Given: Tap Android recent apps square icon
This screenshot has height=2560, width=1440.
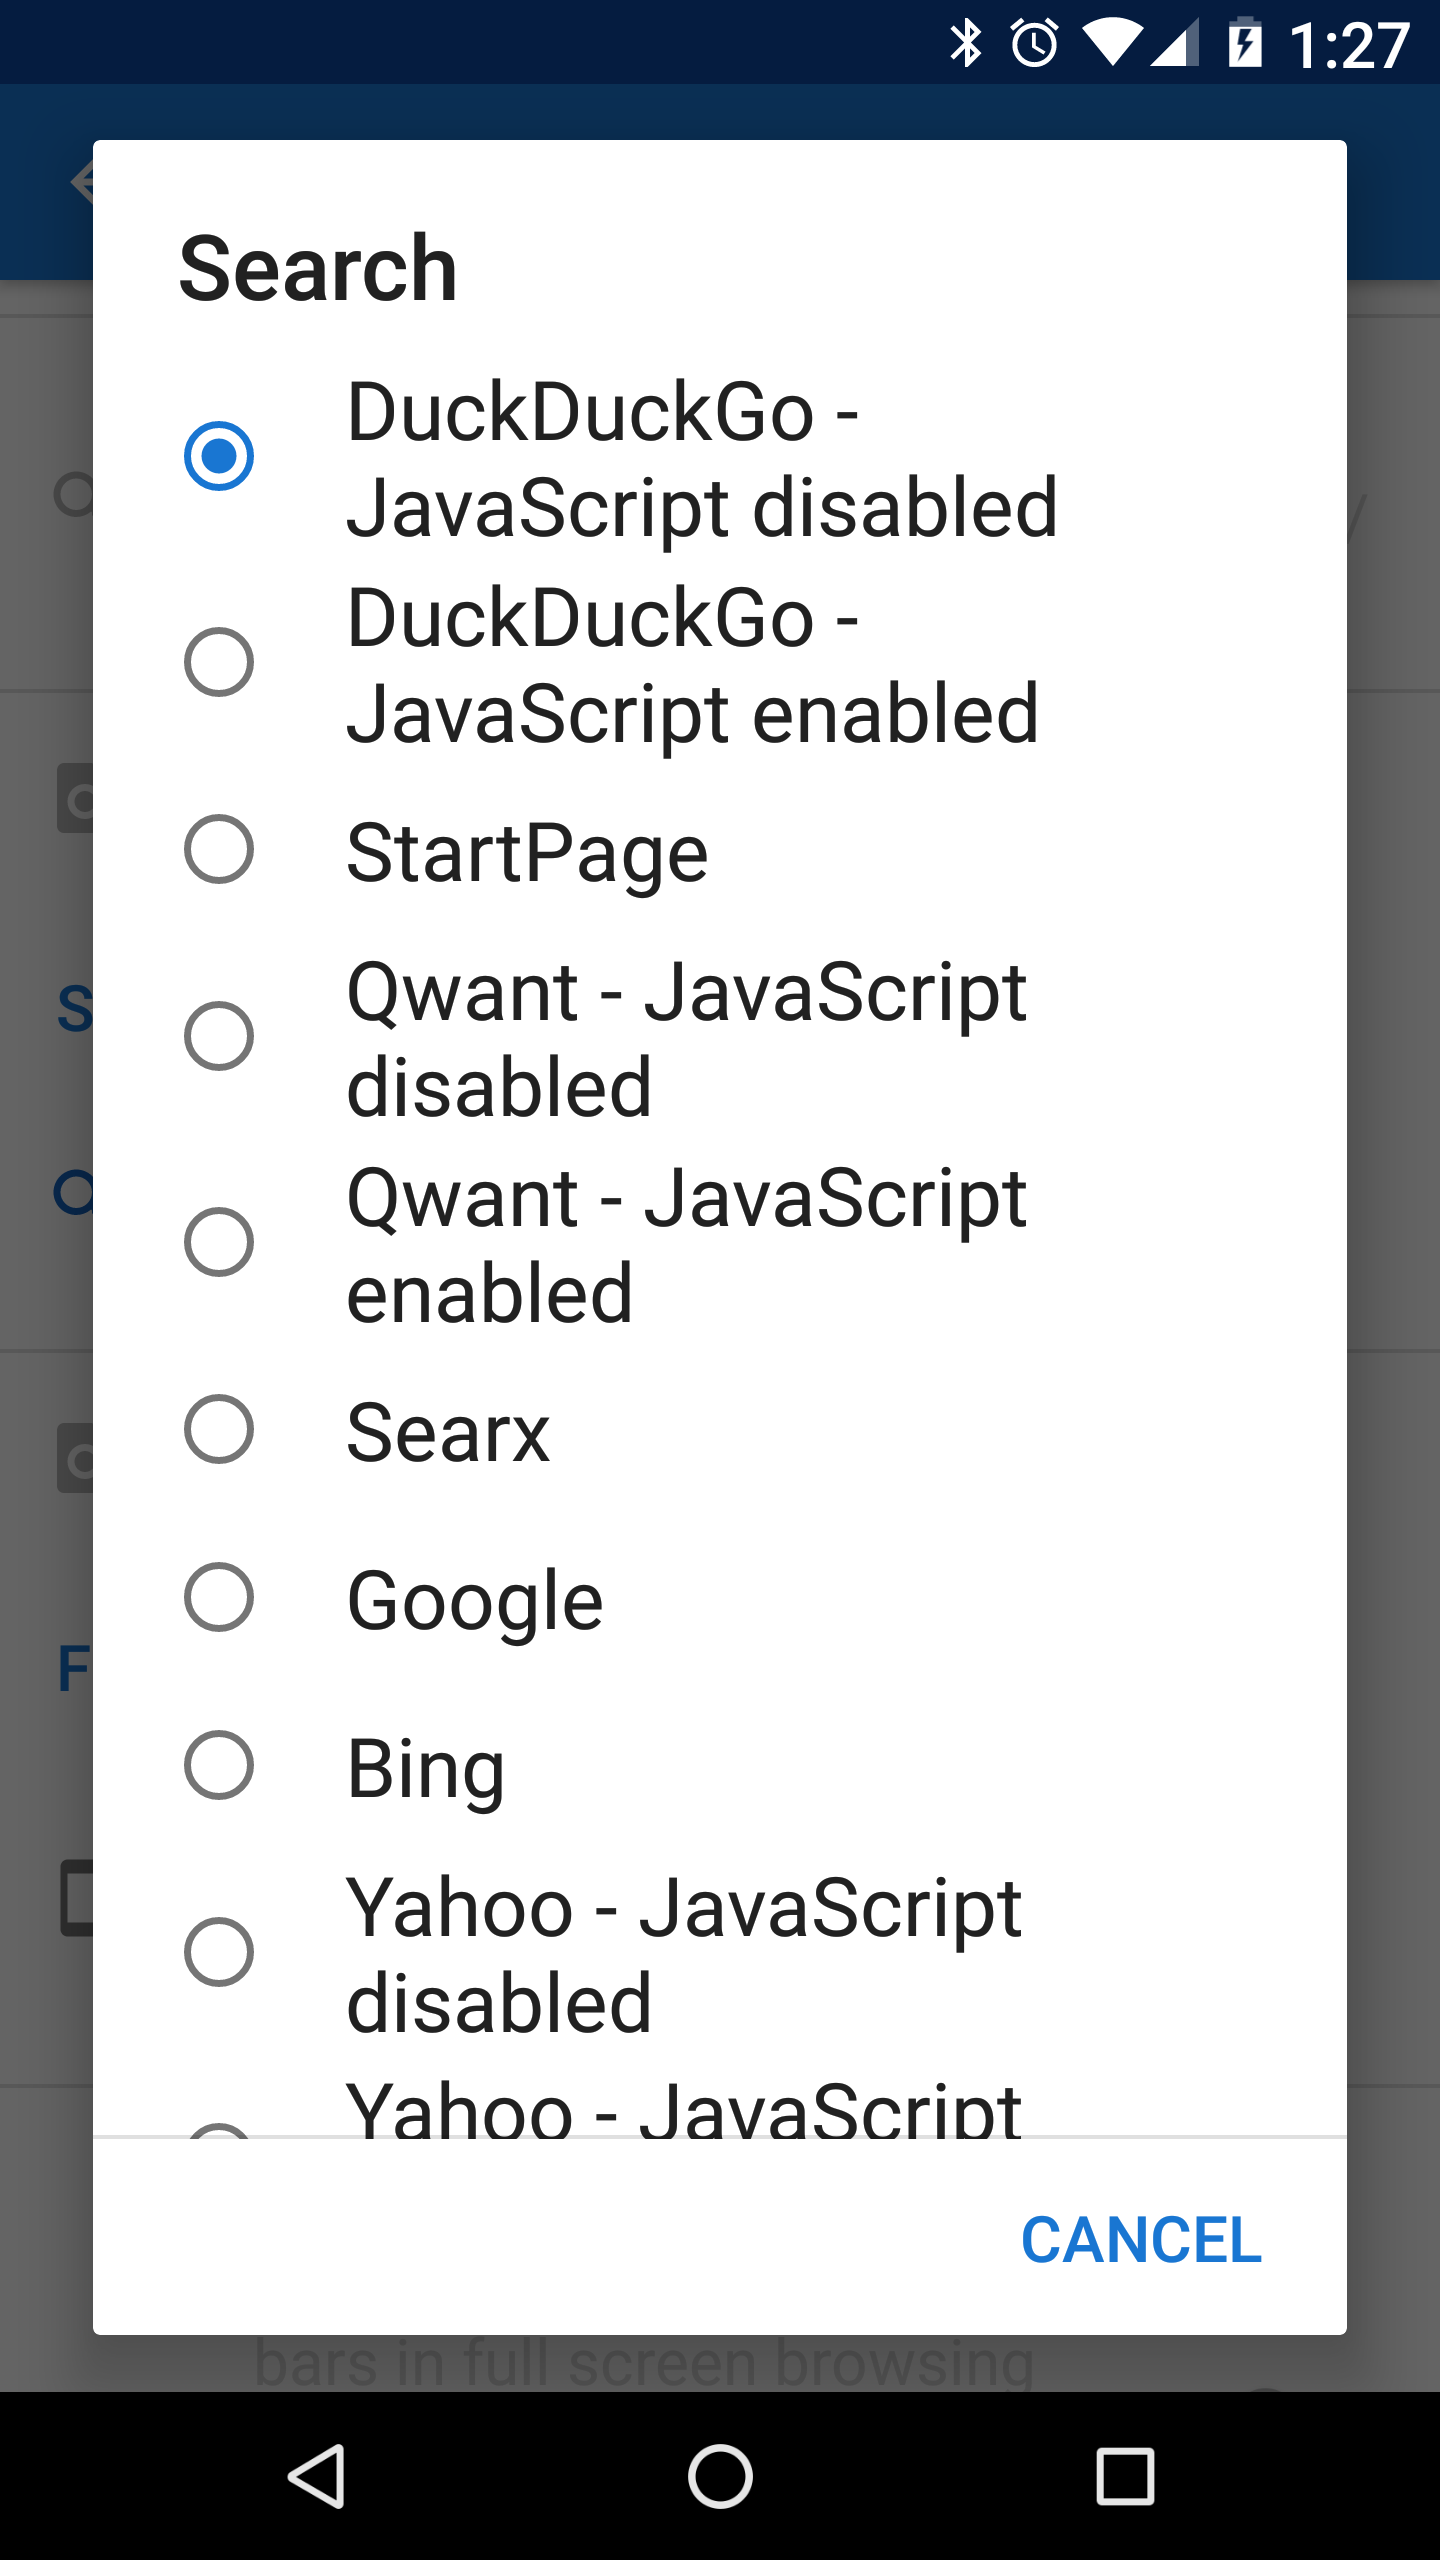Looking at the screenshot, I should pos(1125,2476).
